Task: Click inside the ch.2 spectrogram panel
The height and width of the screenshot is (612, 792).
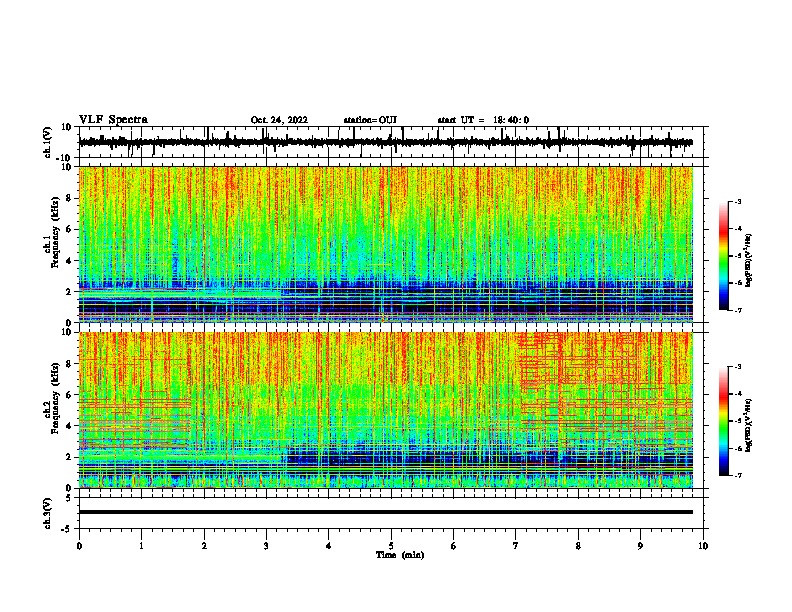Action: (x=385, y=410)
